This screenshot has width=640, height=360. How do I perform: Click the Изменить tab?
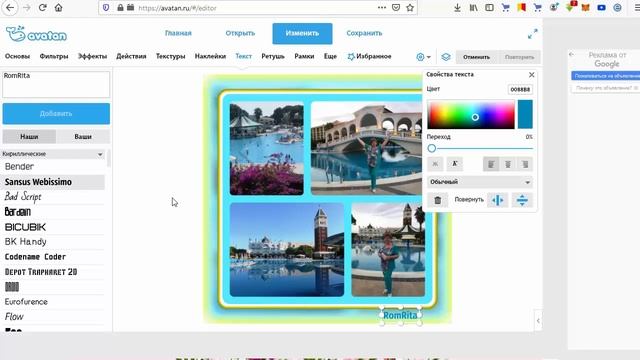(x=302, y=33)
